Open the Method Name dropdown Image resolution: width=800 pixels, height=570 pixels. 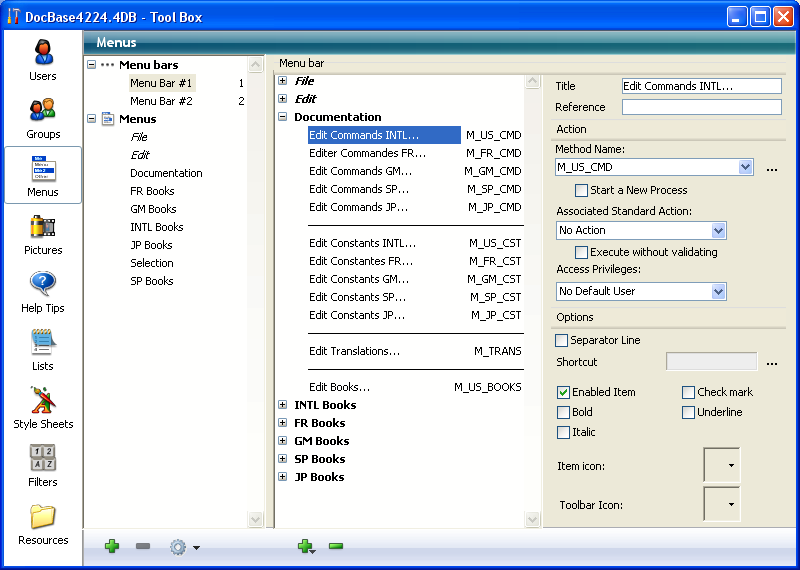(745, 168)
